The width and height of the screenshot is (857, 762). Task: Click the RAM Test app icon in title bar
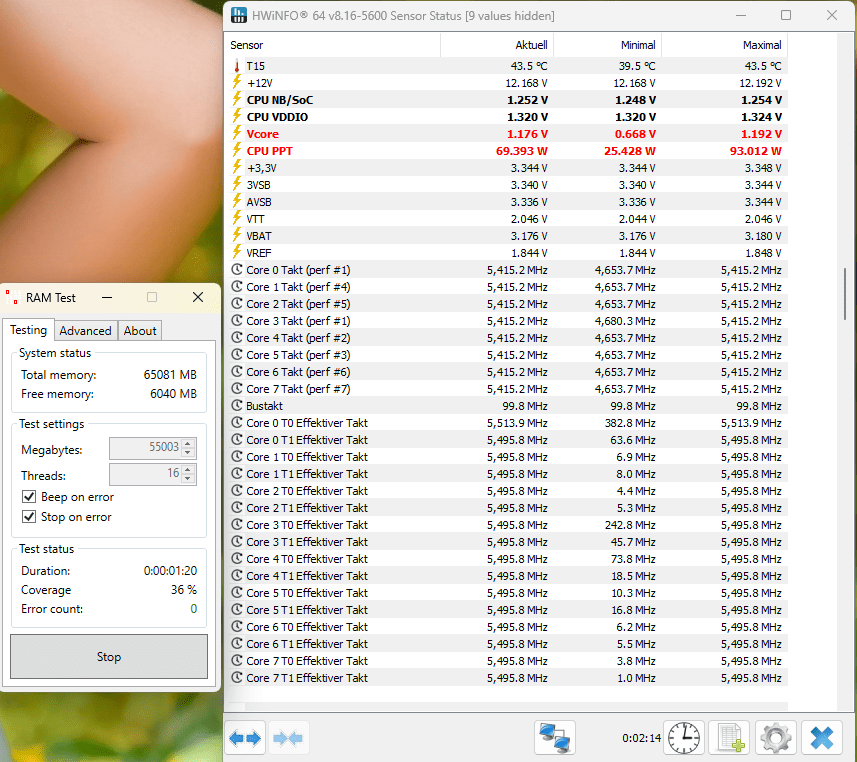click(x=12, y=297)
